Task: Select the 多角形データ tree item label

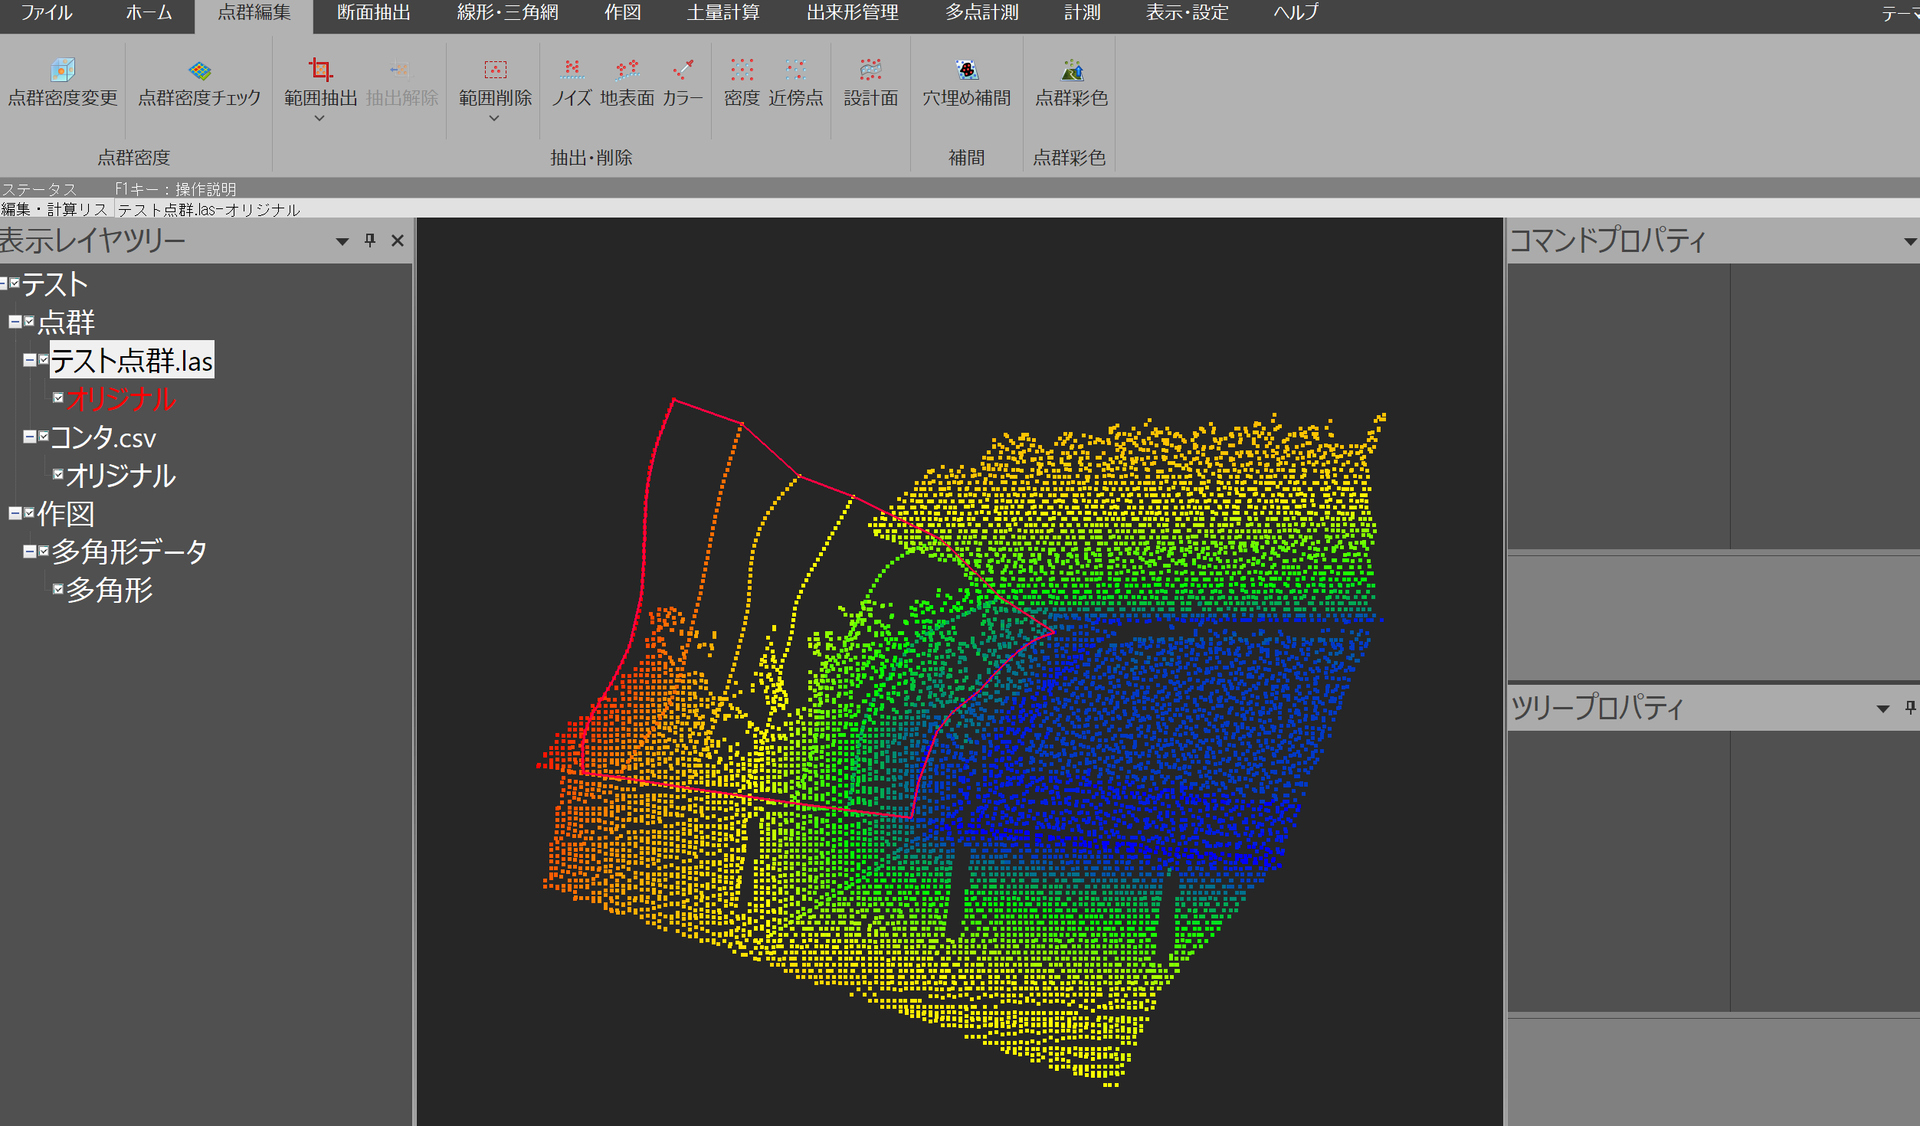Action: coord(129,551)
